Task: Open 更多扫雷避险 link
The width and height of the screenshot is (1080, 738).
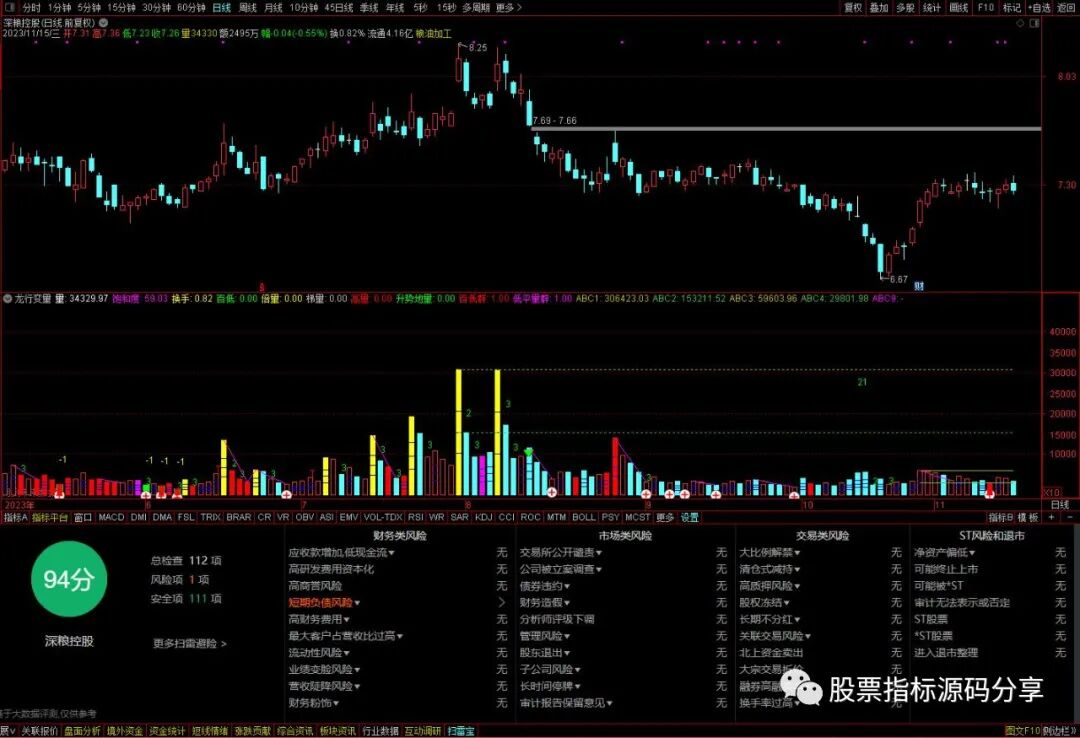Action: click(x=189, y=644)
